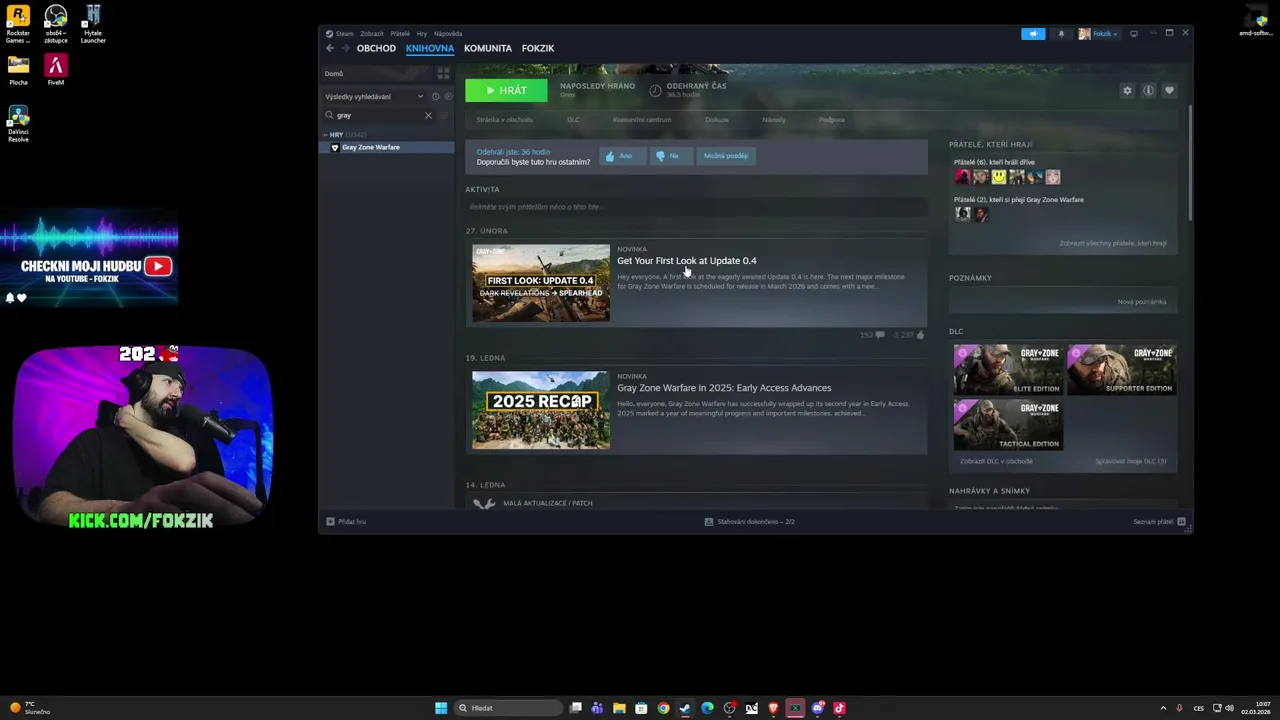Clear the 'gray' library search
This screenshot has width=1280, height=720.
click(428, 115)
